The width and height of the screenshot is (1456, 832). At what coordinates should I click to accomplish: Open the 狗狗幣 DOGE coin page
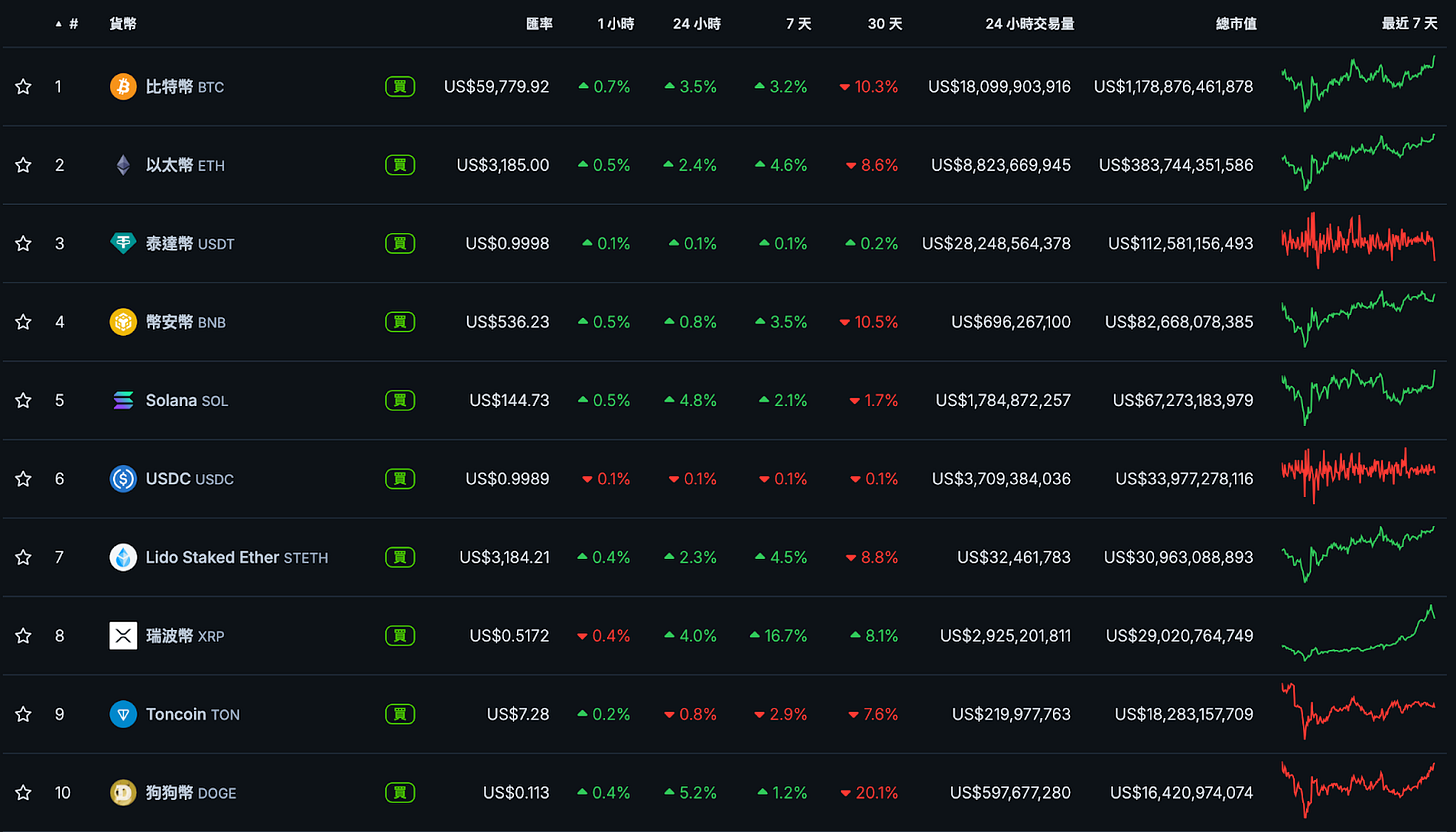[191, 793]
